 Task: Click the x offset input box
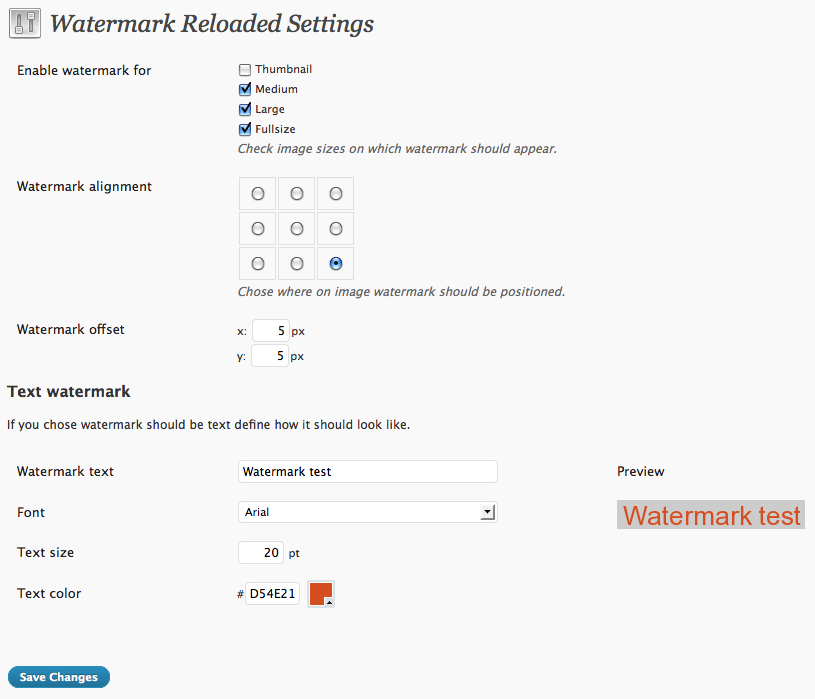pos(270,330)
